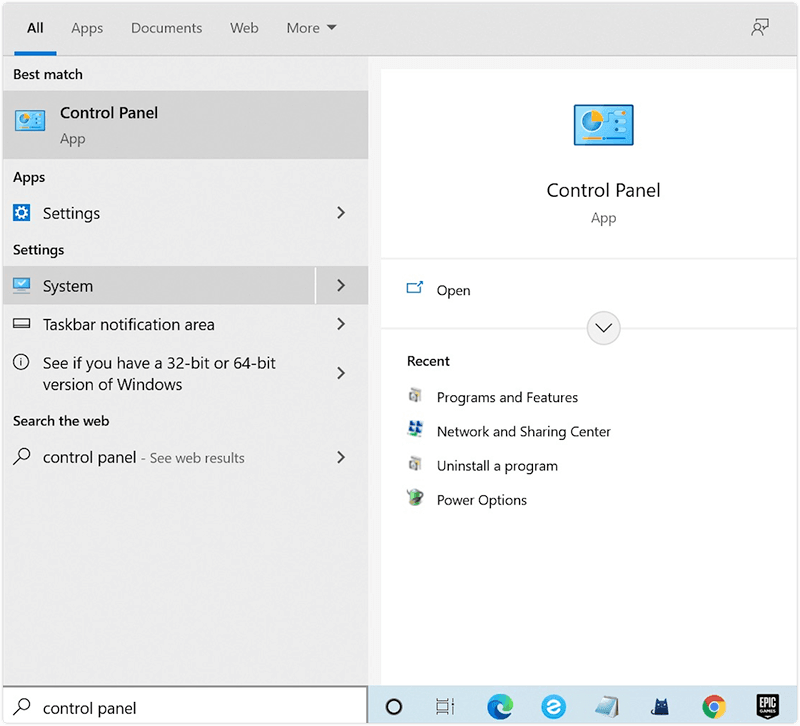Screen dimensions: 800x726
Task: Select 'control panel - See web results'
Action: pyautogui.click(x=159, y=457)
